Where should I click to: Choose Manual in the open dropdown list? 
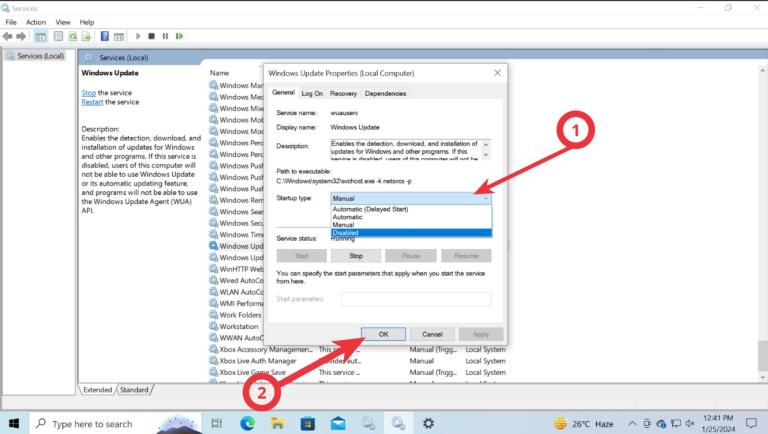point(343,225)
